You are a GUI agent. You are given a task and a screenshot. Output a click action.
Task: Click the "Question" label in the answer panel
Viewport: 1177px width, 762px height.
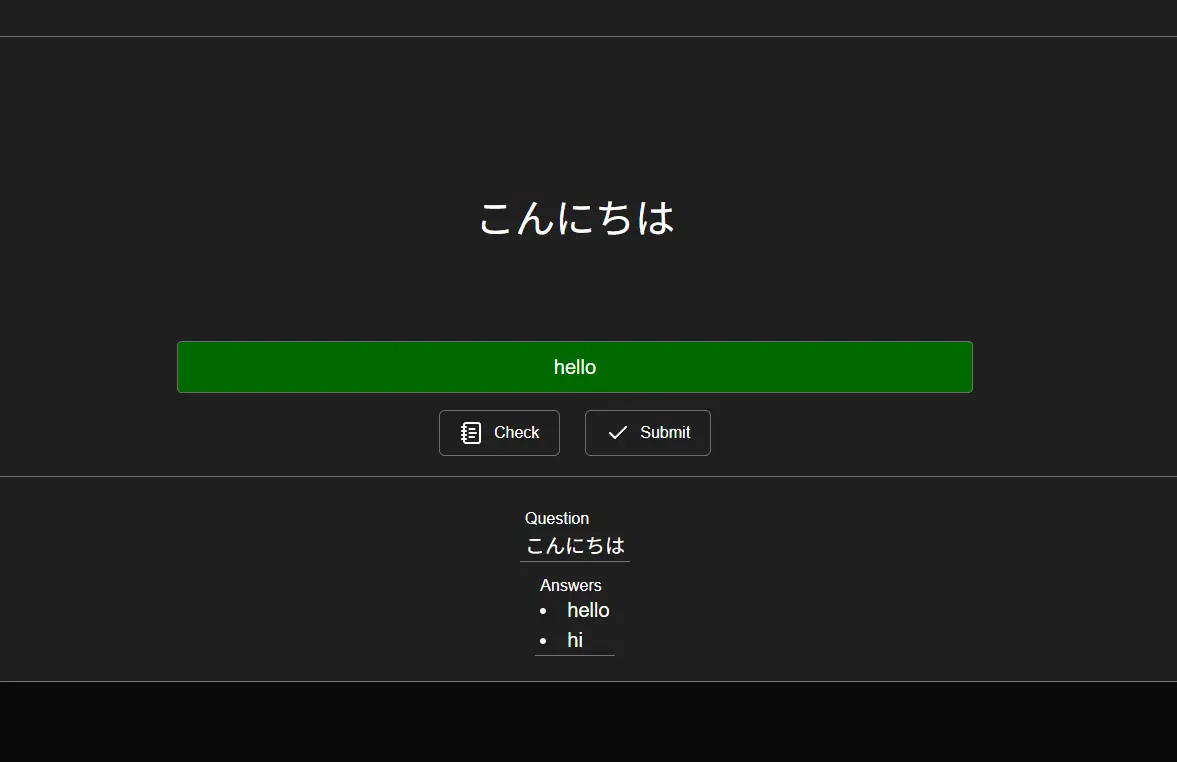click(x=557, y=518)
